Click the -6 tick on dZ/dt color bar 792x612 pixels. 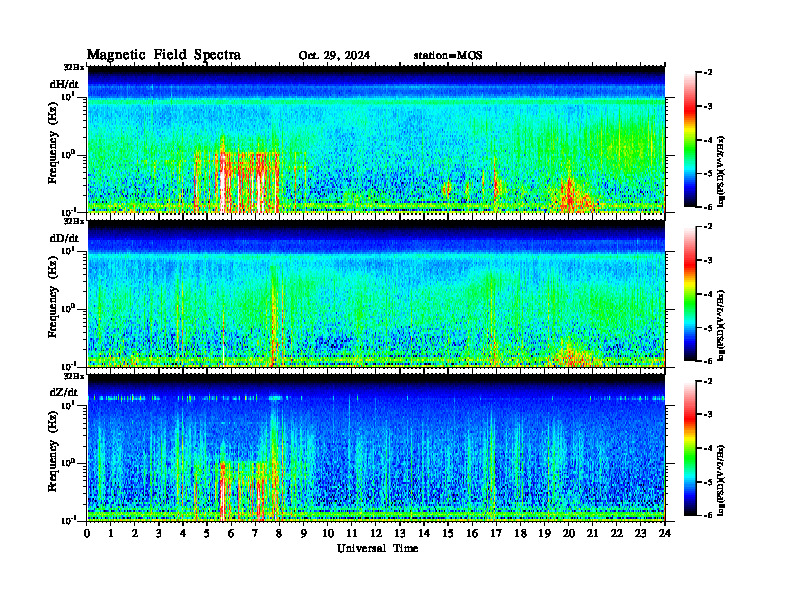point(708,515)
